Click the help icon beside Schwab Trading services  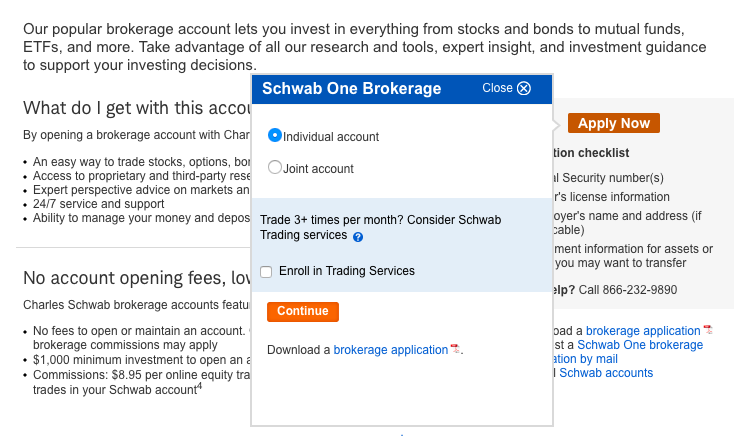(x=358, y=237)
